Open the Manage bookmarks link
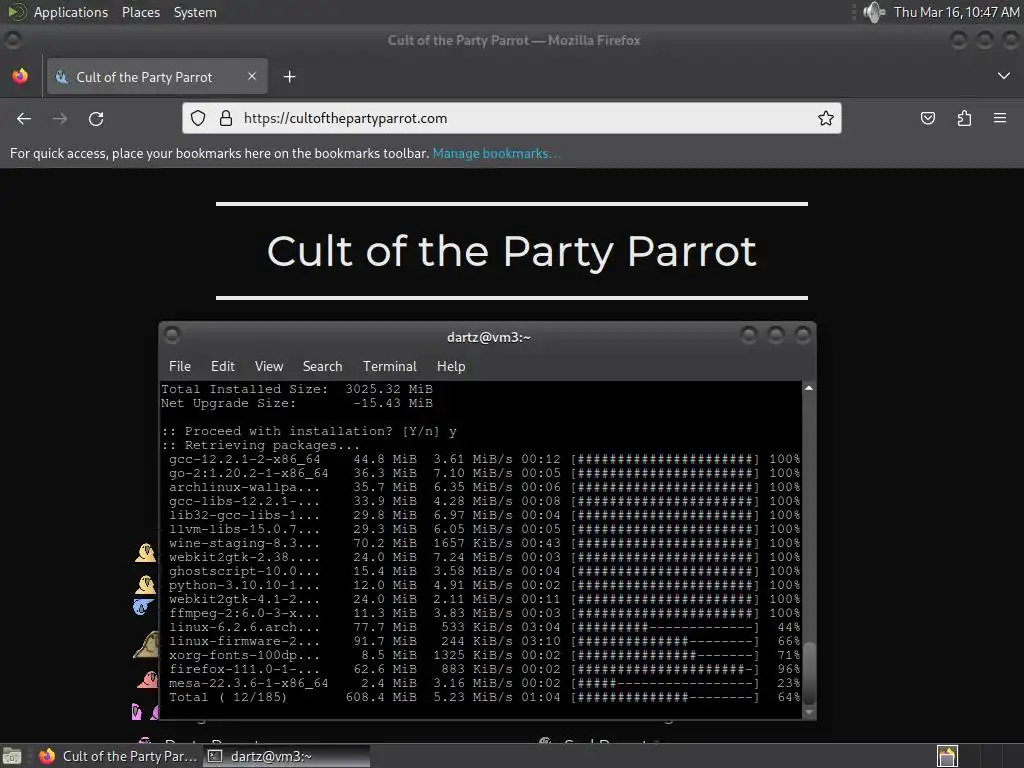 click(496, 153)
